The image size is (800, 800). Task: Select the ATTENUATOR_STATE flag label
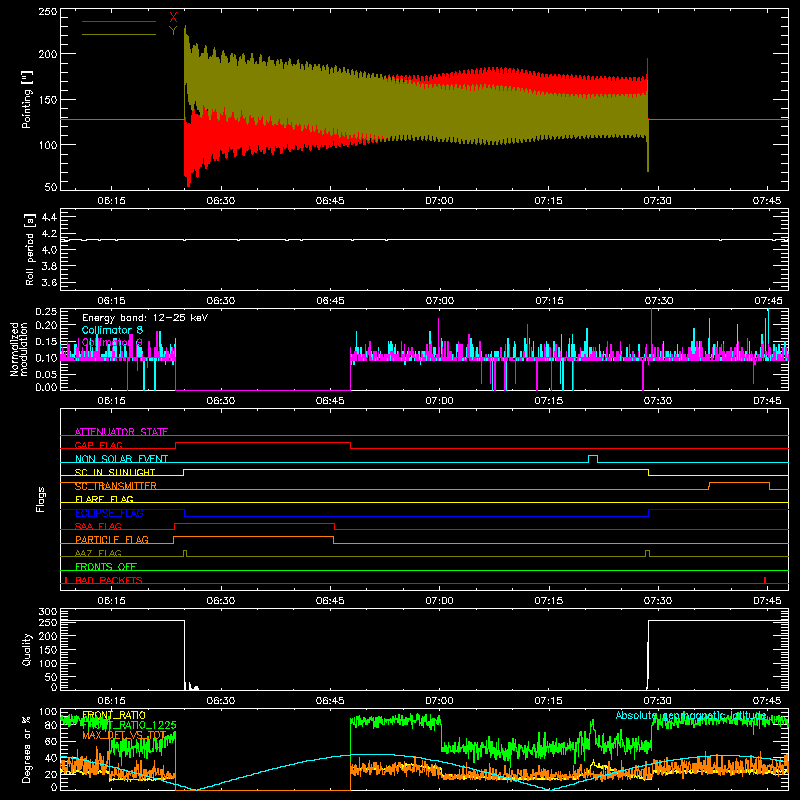(x=121, y=432)
